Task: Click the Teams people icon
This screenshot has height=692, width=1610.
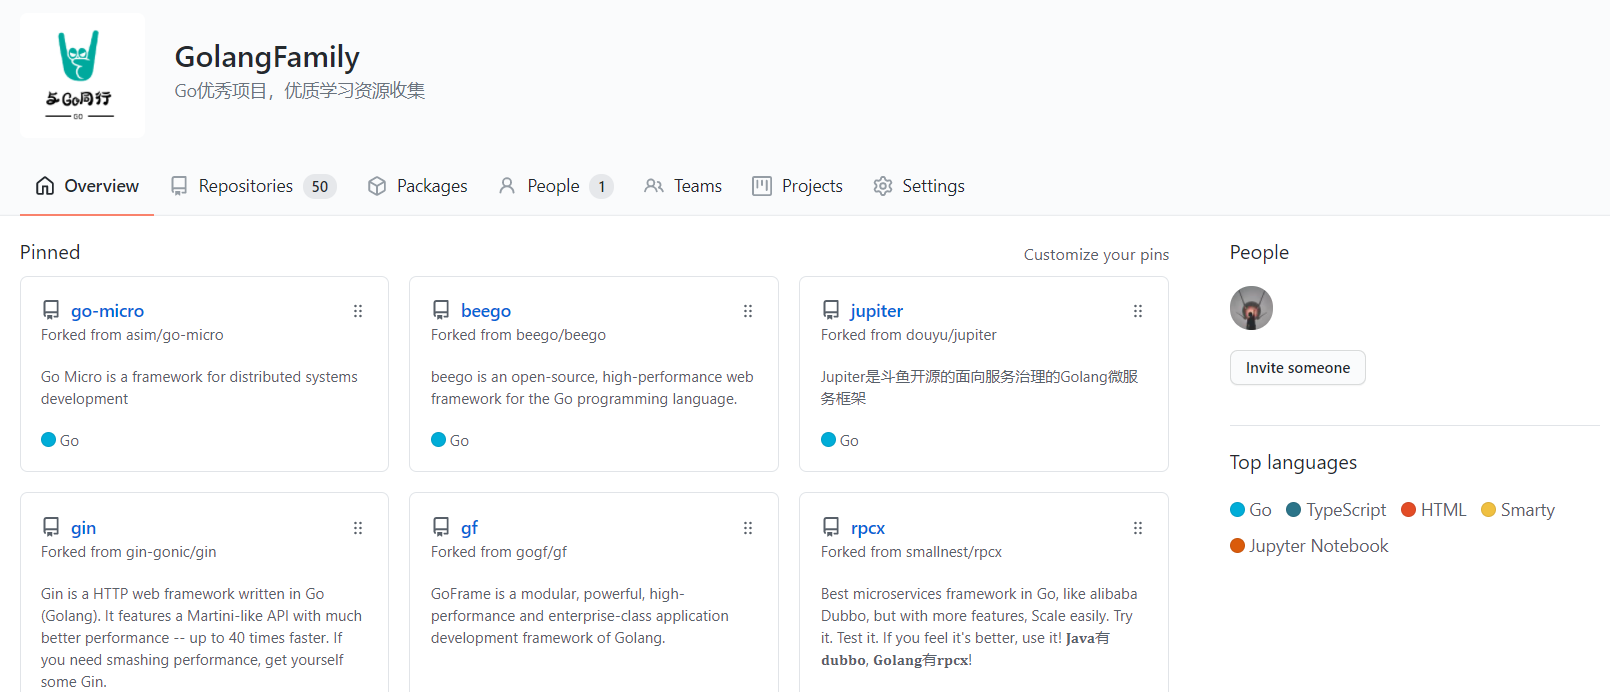Action: click(x=654, y=186)
